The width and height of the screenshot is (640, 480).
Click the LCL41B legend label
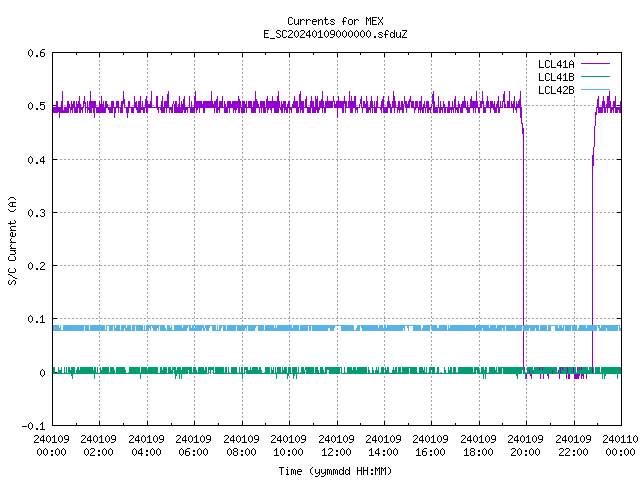pos(556,77)
